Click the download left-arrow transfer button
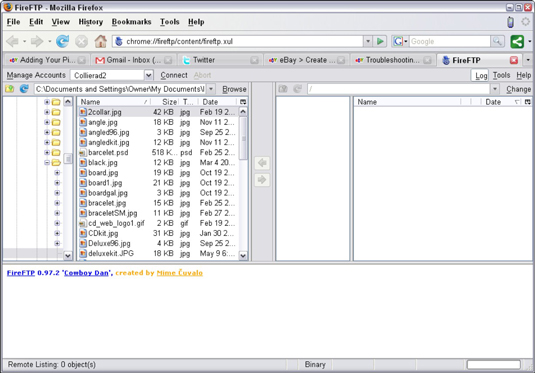Image resolution: width=535 pixels, height=373 pixels. point(262,163)
